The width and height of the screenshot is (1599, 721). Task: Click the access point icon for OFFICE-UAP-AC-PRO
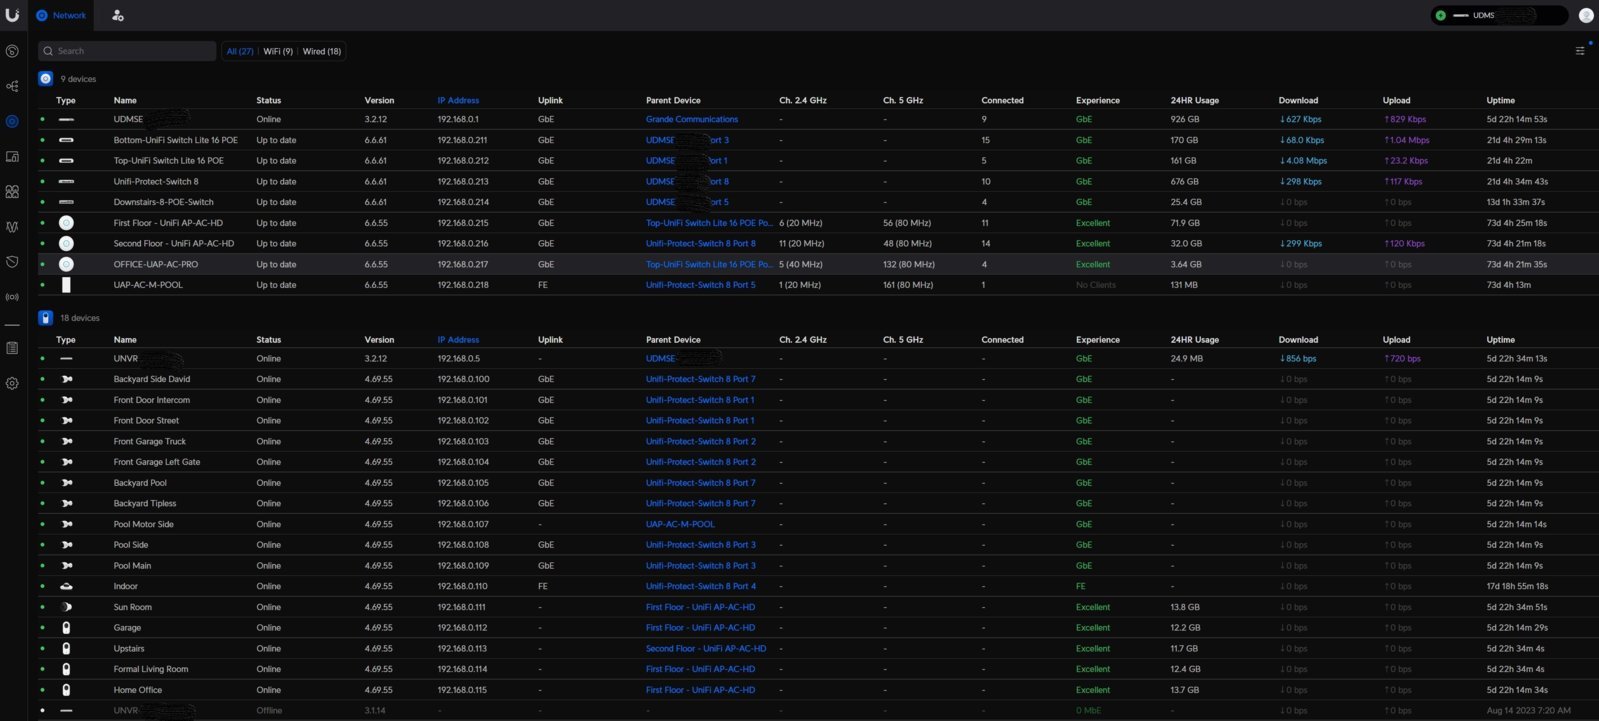click(x=66, y=264)
